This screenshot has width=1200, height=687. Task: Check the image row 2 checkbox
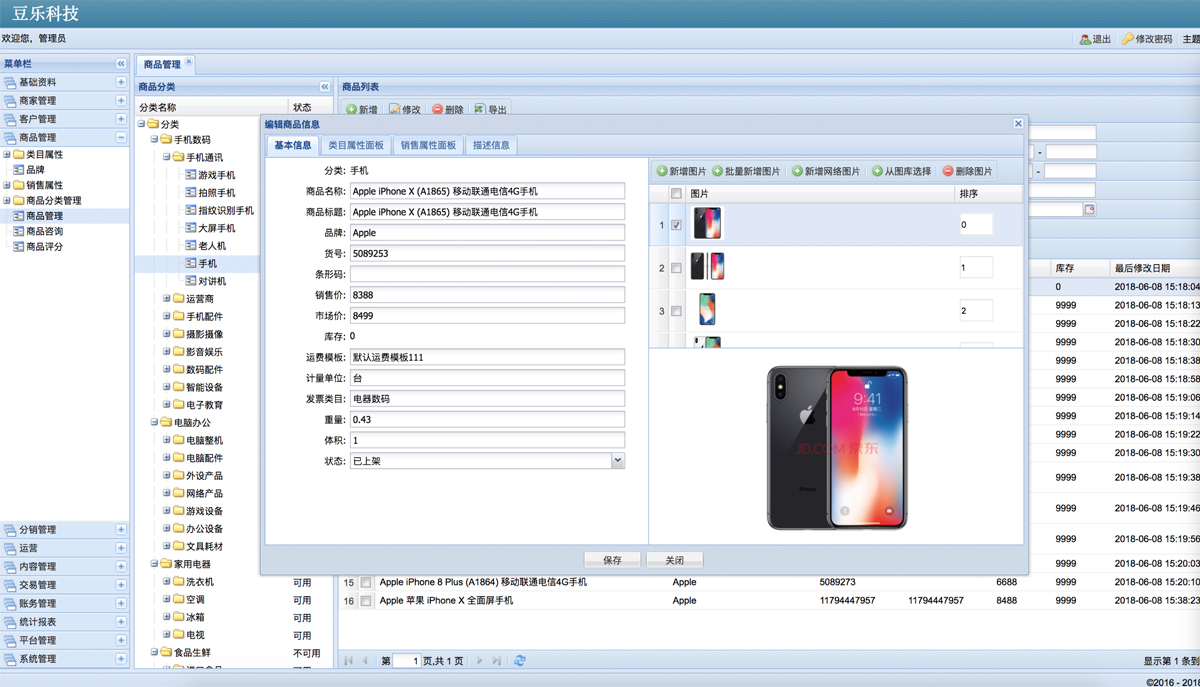point(676,268)
